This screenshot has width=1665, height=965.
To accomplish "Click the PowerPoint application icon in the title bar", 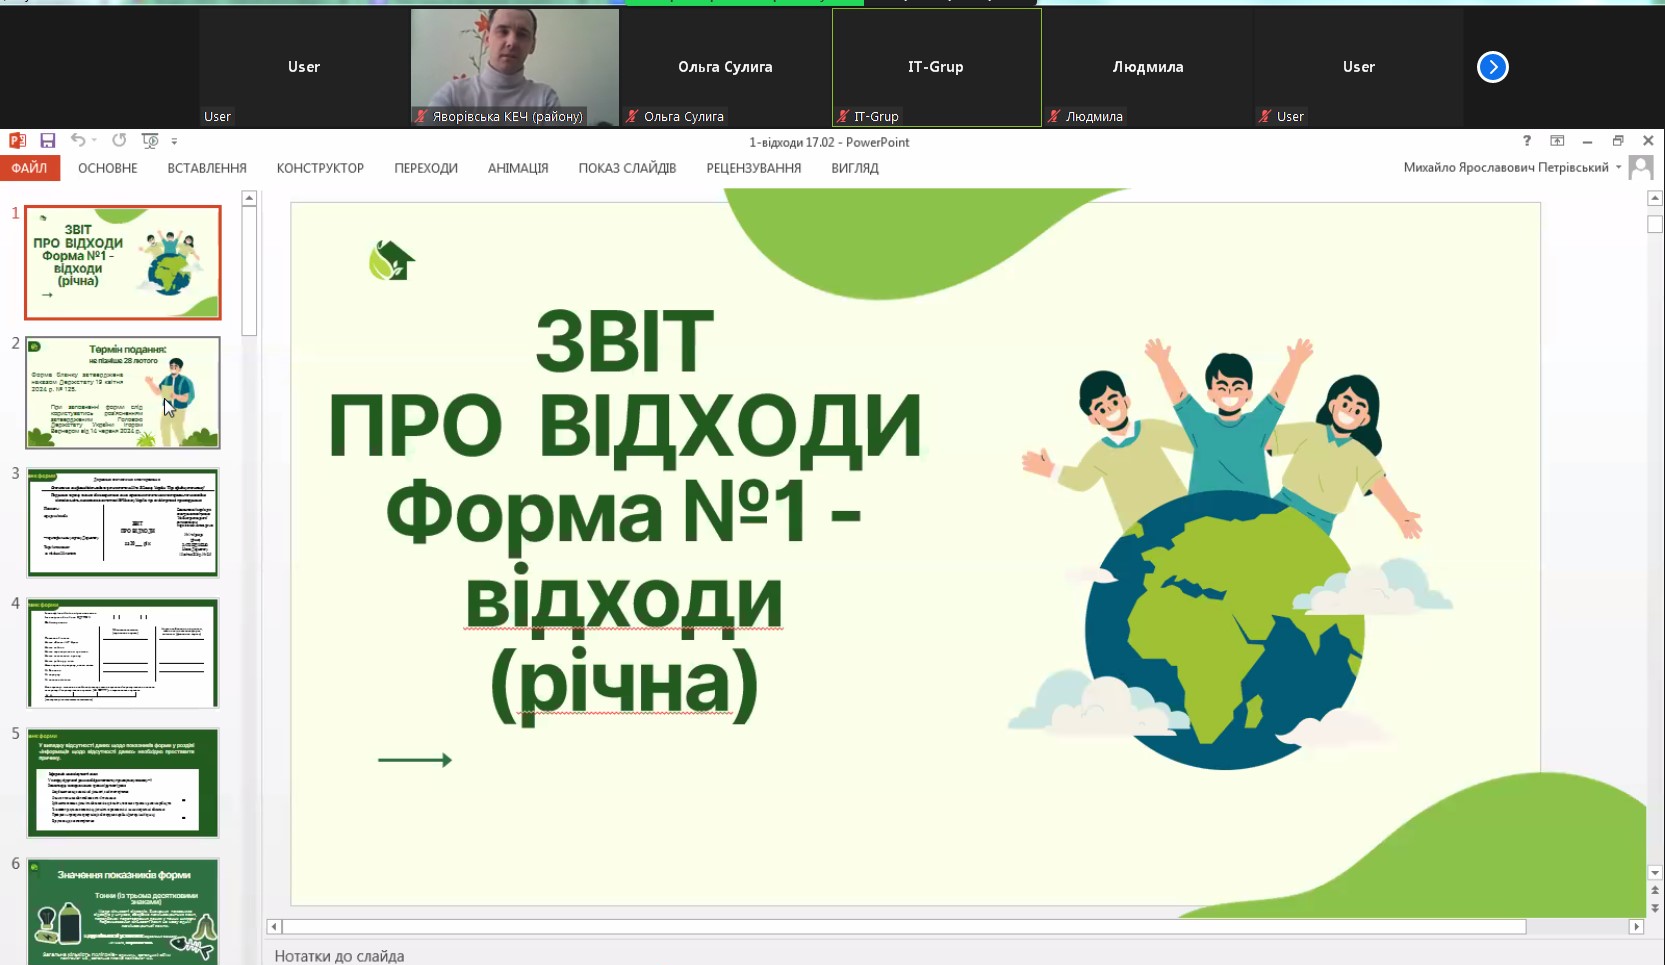I will pyautogui.click(x=17, y=141).
